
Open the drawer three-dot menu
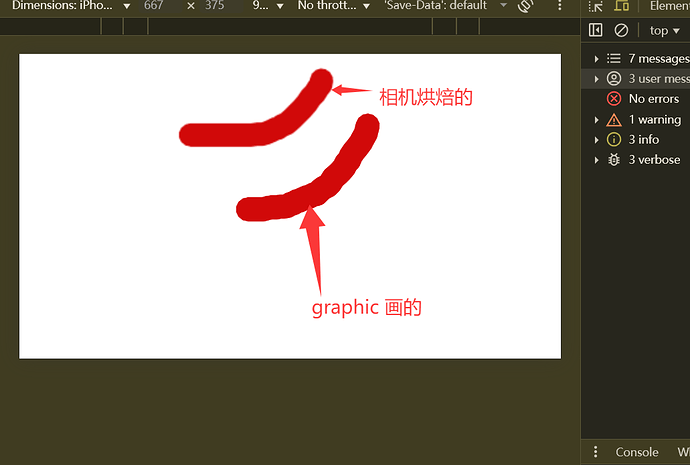click(595, 452)
